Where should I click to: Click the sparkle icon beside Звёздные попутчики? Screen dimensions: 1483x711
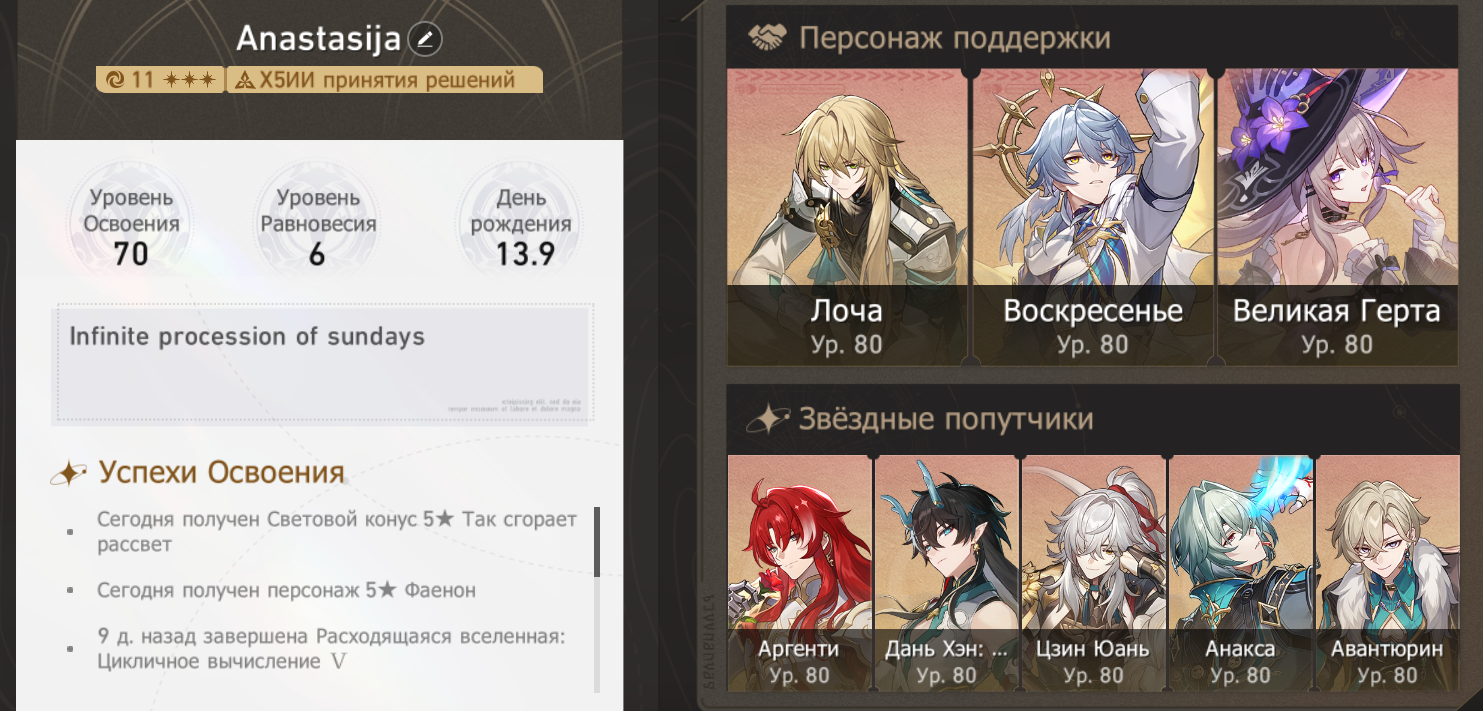[767, 419]
